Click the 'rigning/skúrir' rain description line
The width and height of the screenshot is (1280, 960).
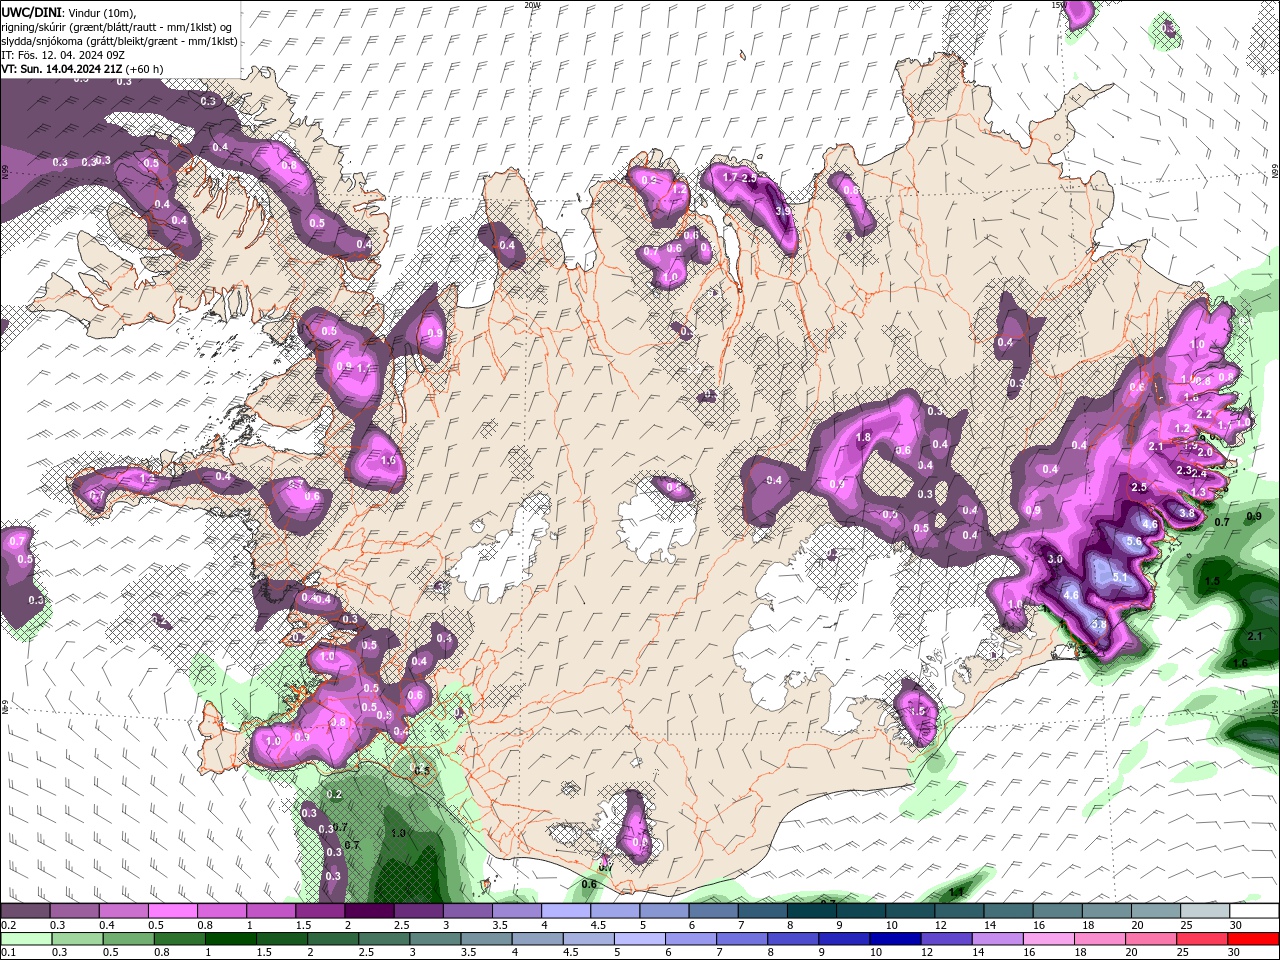coord(116,27)
